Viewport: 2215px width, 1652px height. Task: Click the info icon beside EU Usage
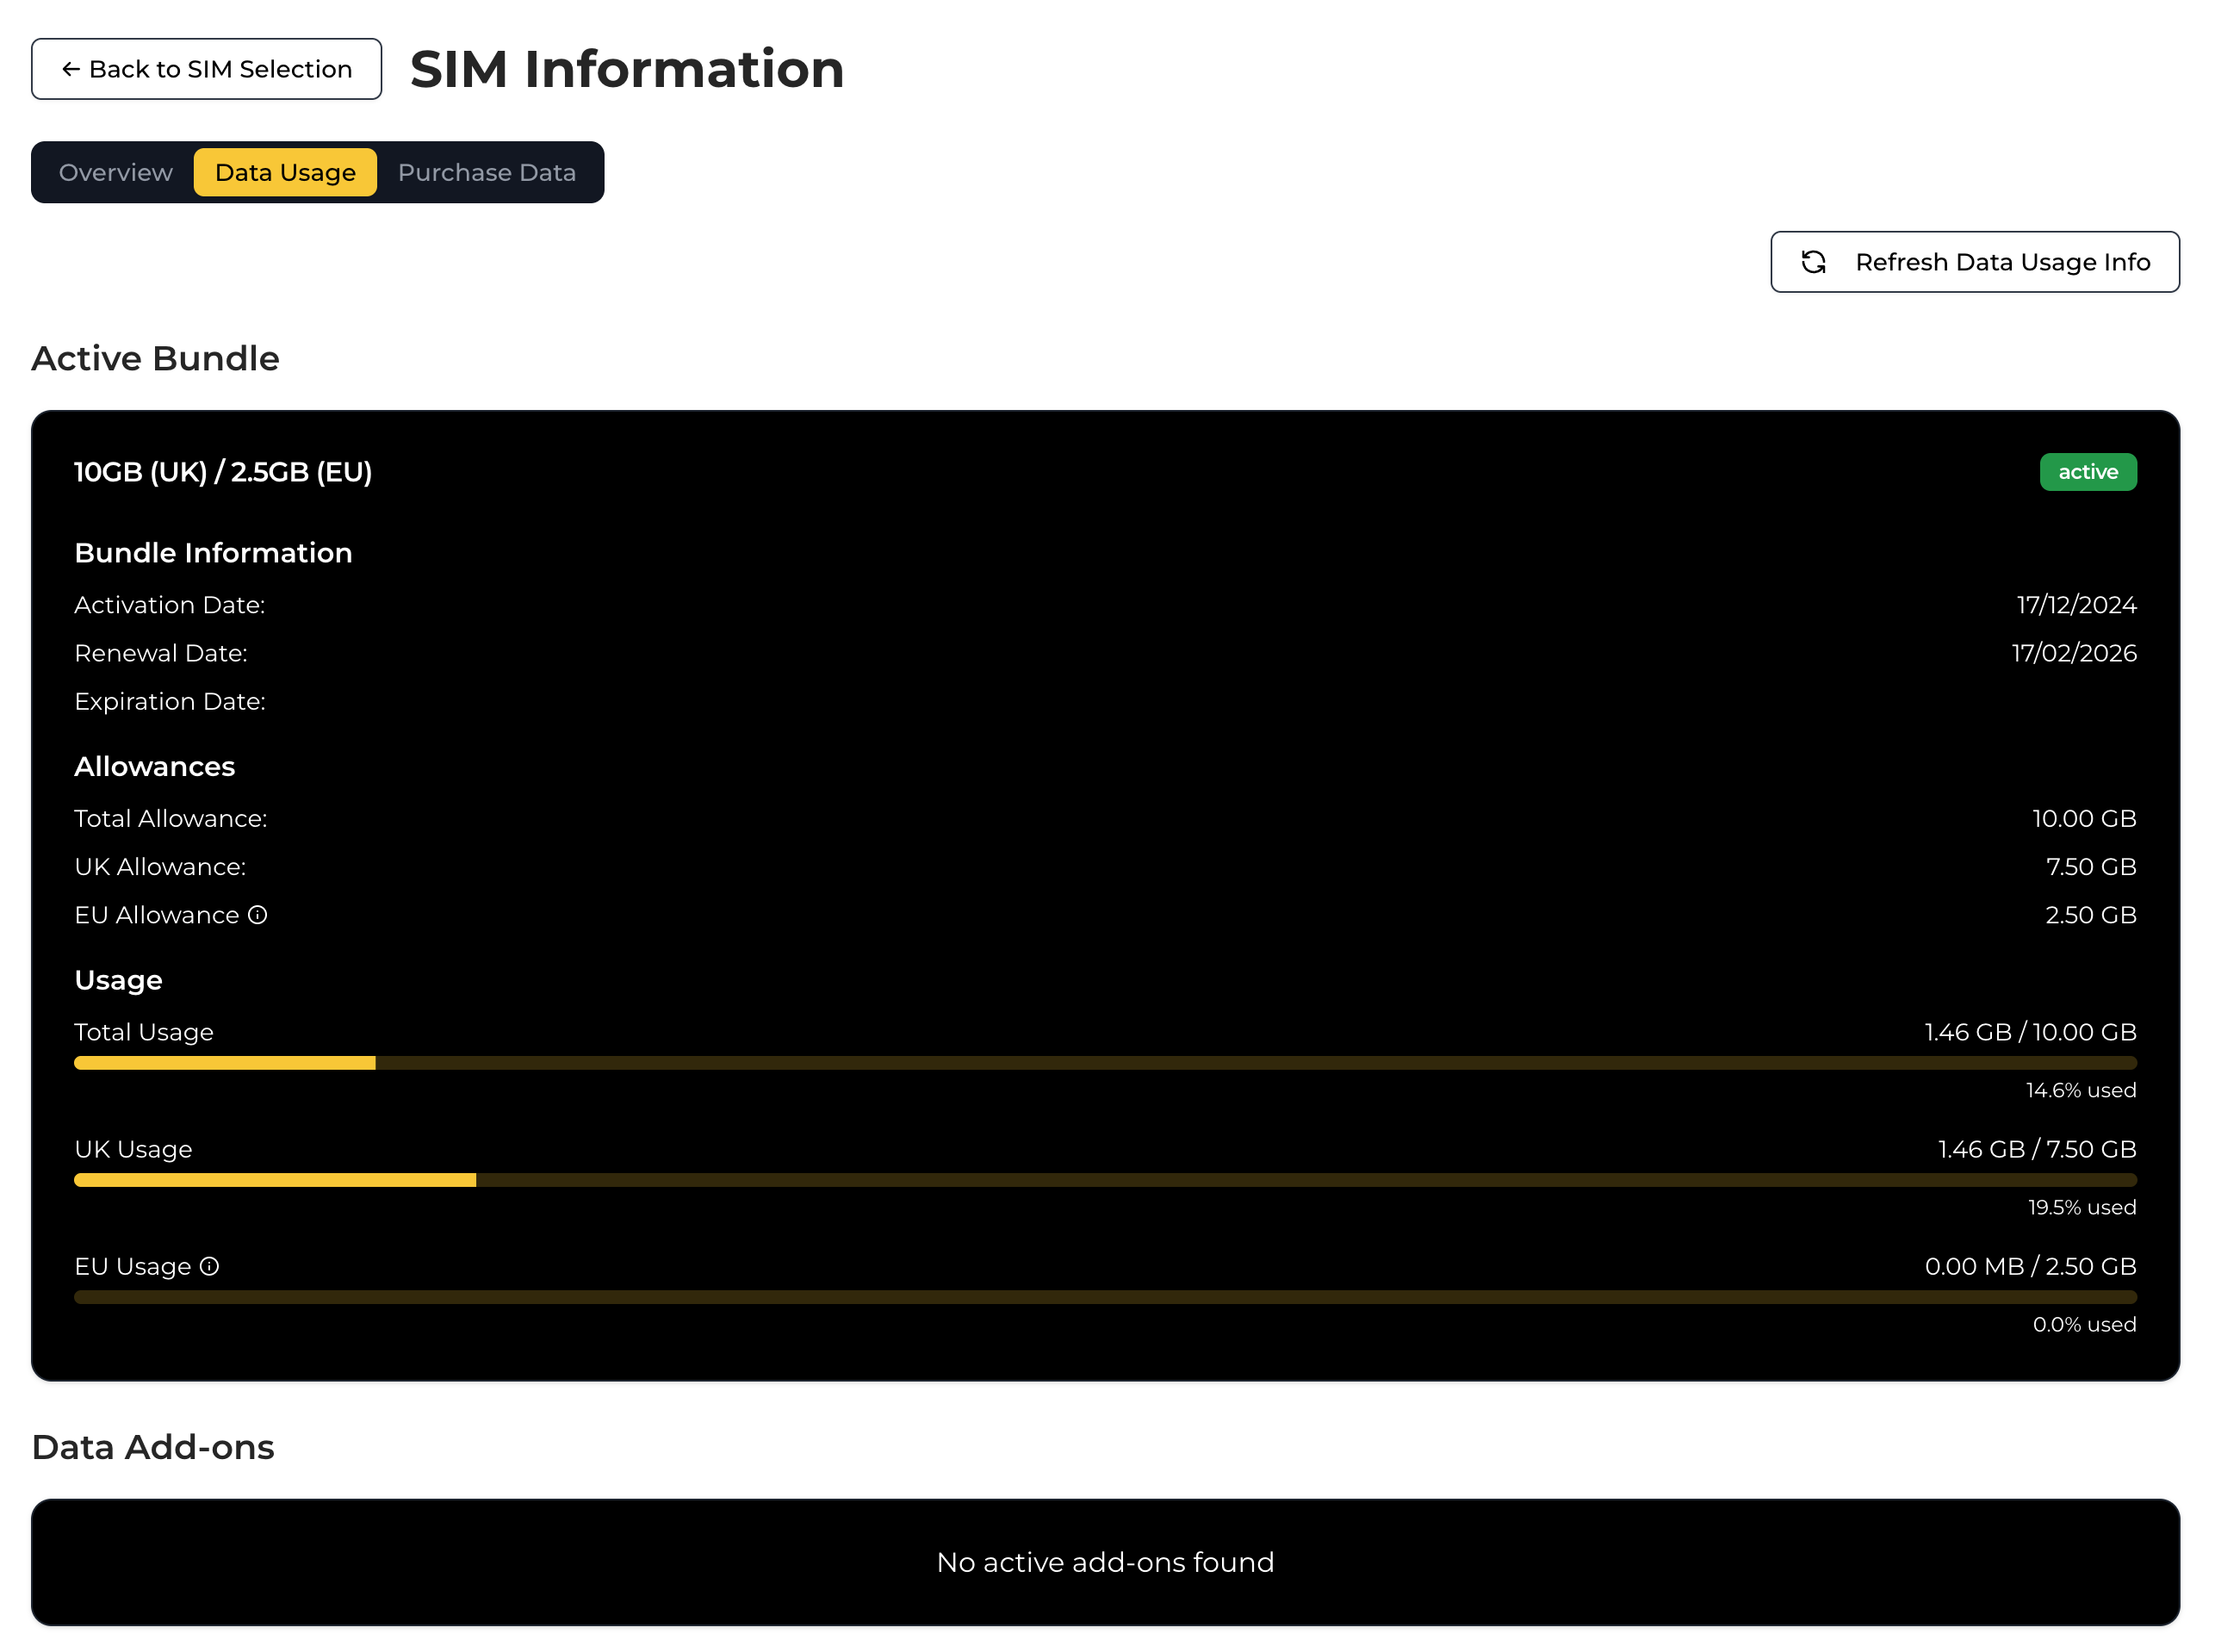pyautogui.click(x=208, y=1266)
